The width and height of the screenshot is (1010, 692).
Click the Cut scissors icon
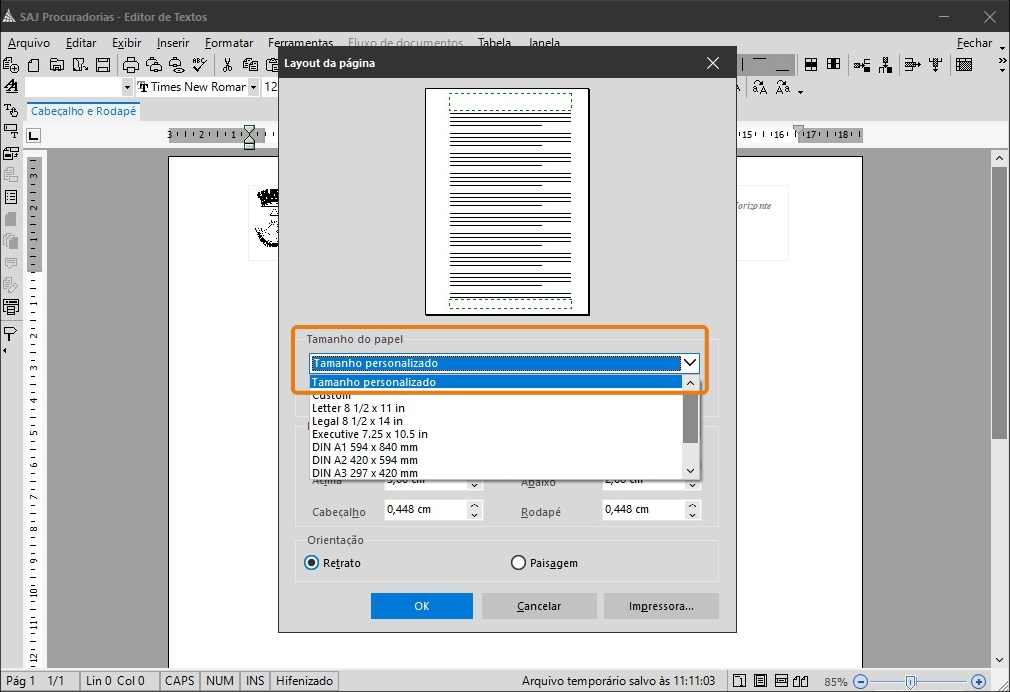pyautogui.click(x=228, y=65)
